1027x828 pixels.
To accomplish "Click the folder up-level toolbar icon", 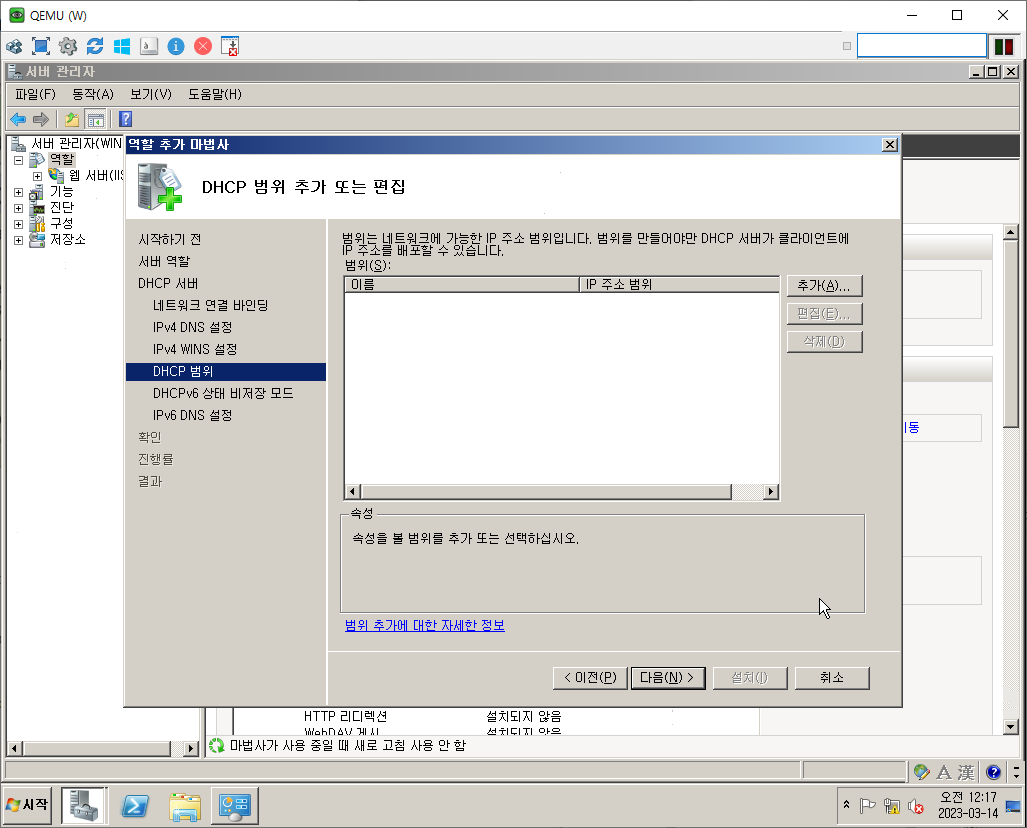I will 71,119.
